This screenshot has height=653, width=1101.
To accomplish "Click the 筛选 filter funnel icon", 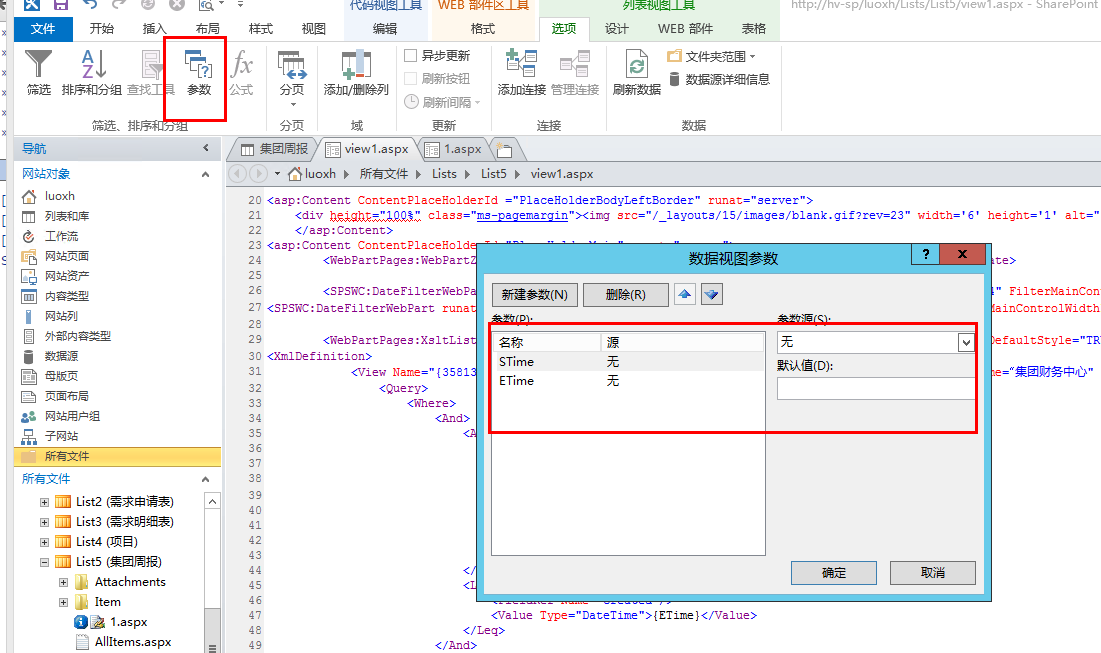I will pyautogui.click(x=39, y=67).
